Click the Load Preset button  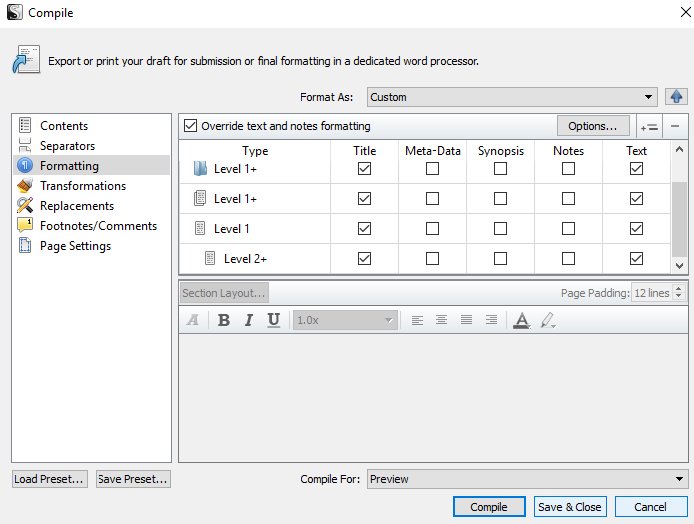(50, 479)
